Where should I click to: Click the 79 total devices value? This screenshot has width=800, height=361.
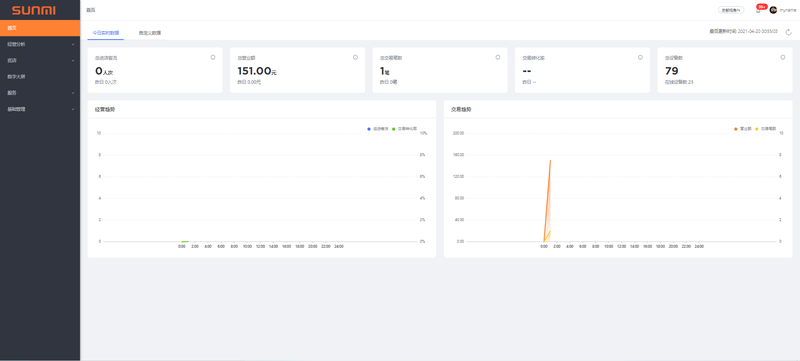coord(671,71)
